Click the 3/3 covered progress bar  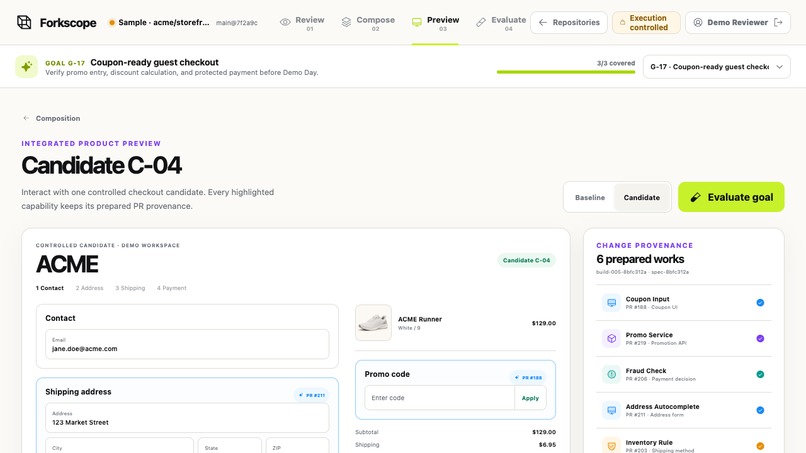(565, 72)
